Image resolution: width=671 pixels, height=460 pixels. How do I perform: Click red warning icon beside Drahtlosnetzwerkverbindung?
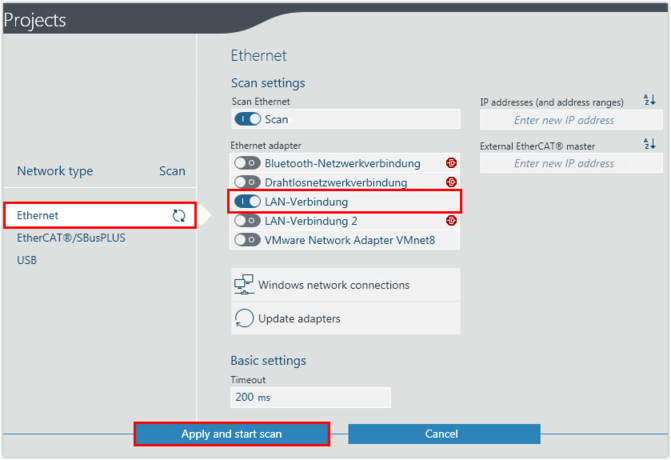click(451, 182)
